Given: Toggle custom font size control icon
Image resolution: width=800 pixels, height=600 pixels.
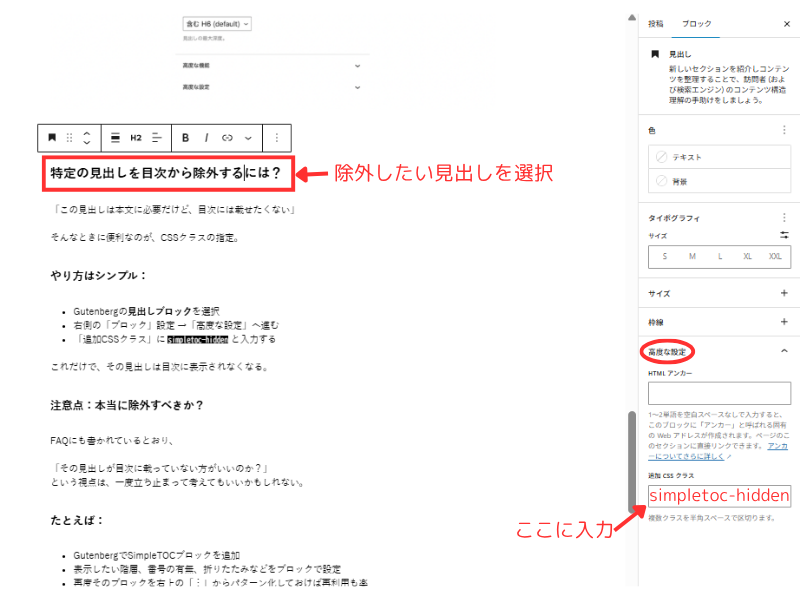Looking at the screenshot, I should pos(784,235).
